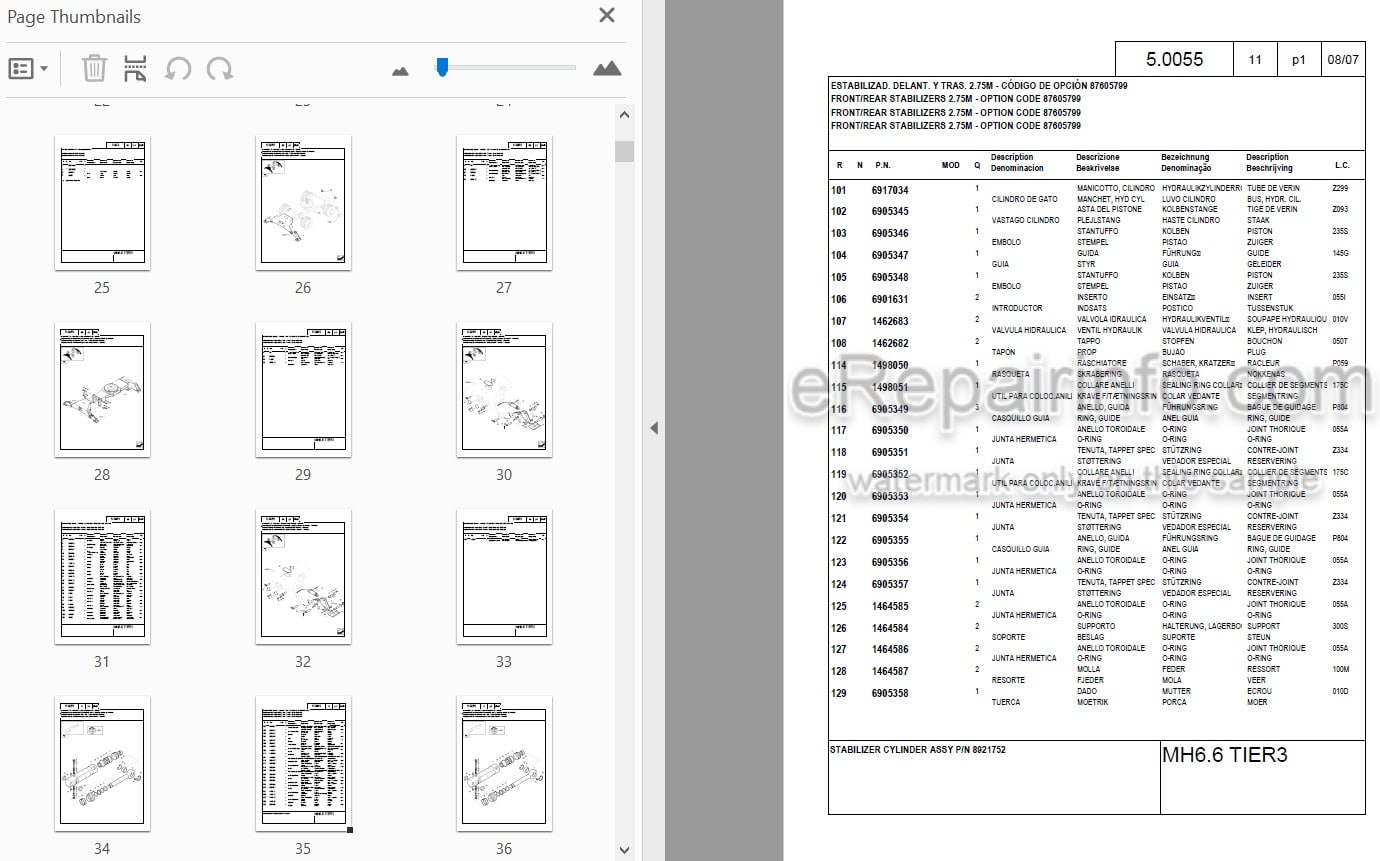The image size is (1380, 861).
Task: Click part number 6905348
Action: pyautogui.click(x=890, y=278)
